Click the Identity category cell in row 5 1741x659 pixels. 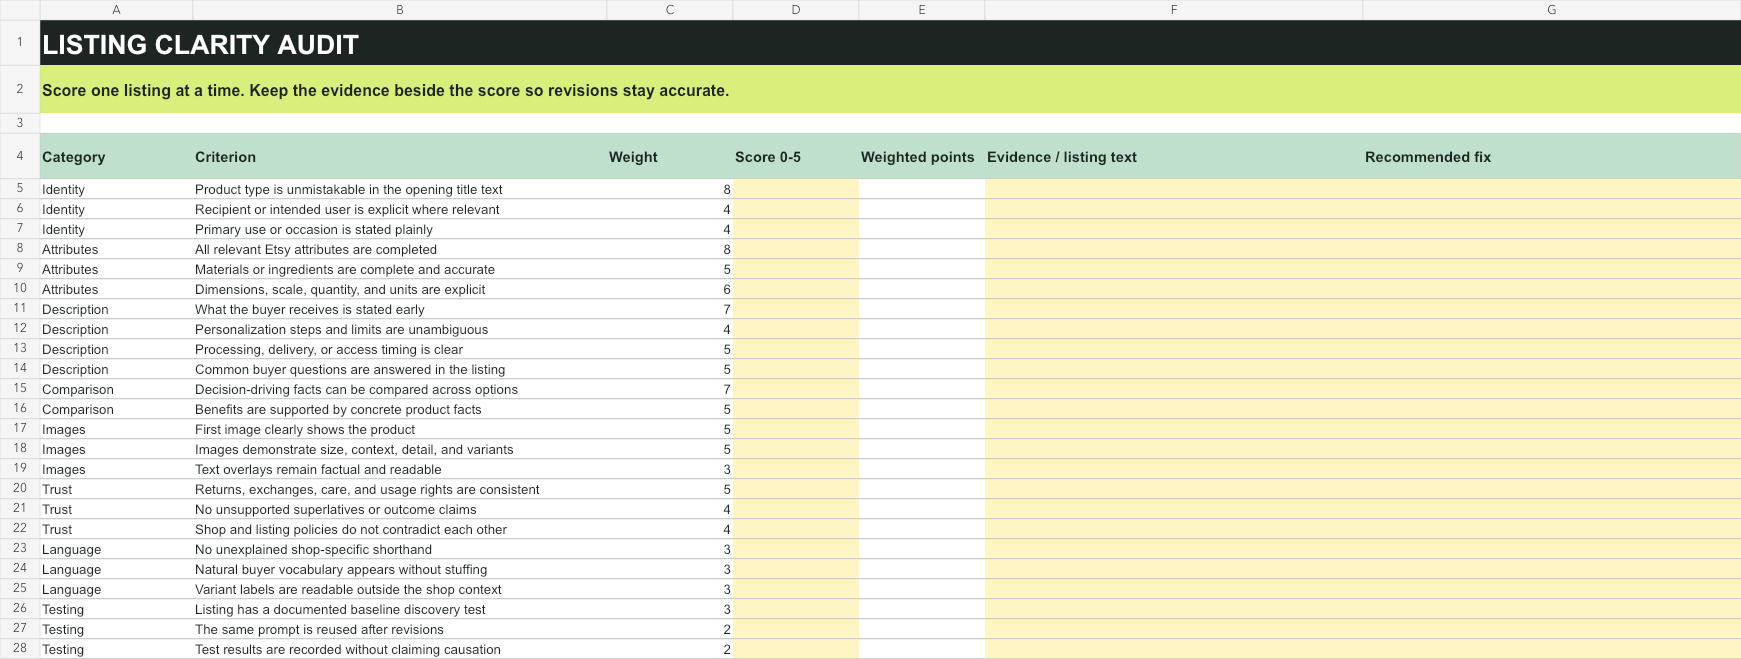click(x=116, y=189)
